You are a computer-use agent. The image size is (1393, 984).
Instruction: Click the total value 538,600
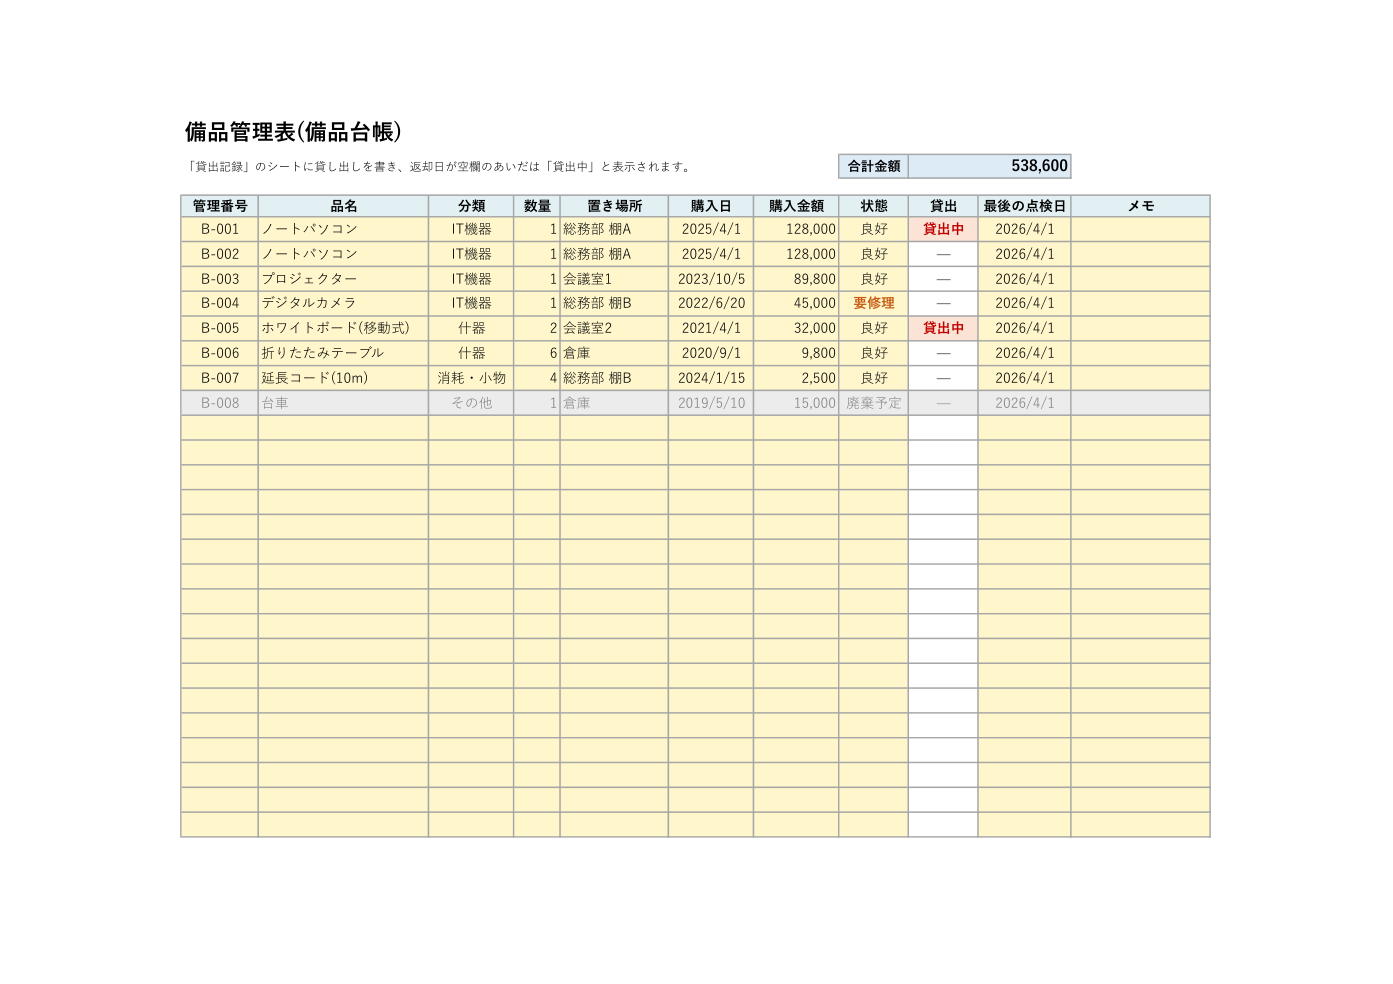(x=989, y=166)
